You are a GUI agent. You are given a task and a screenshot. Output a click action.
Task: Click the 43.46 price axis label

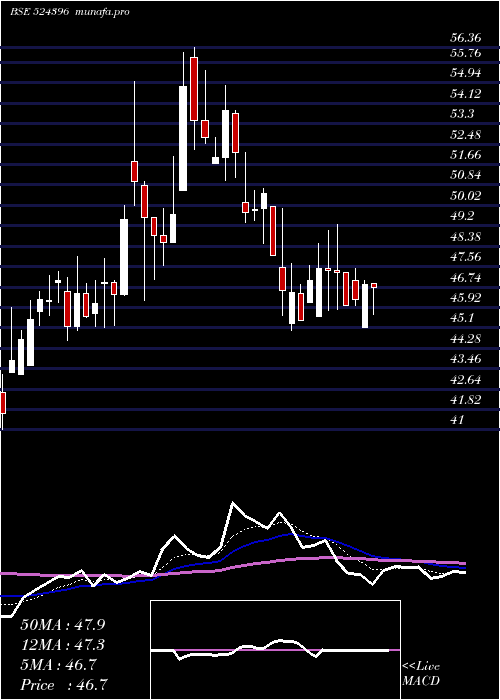coord(466,359)
